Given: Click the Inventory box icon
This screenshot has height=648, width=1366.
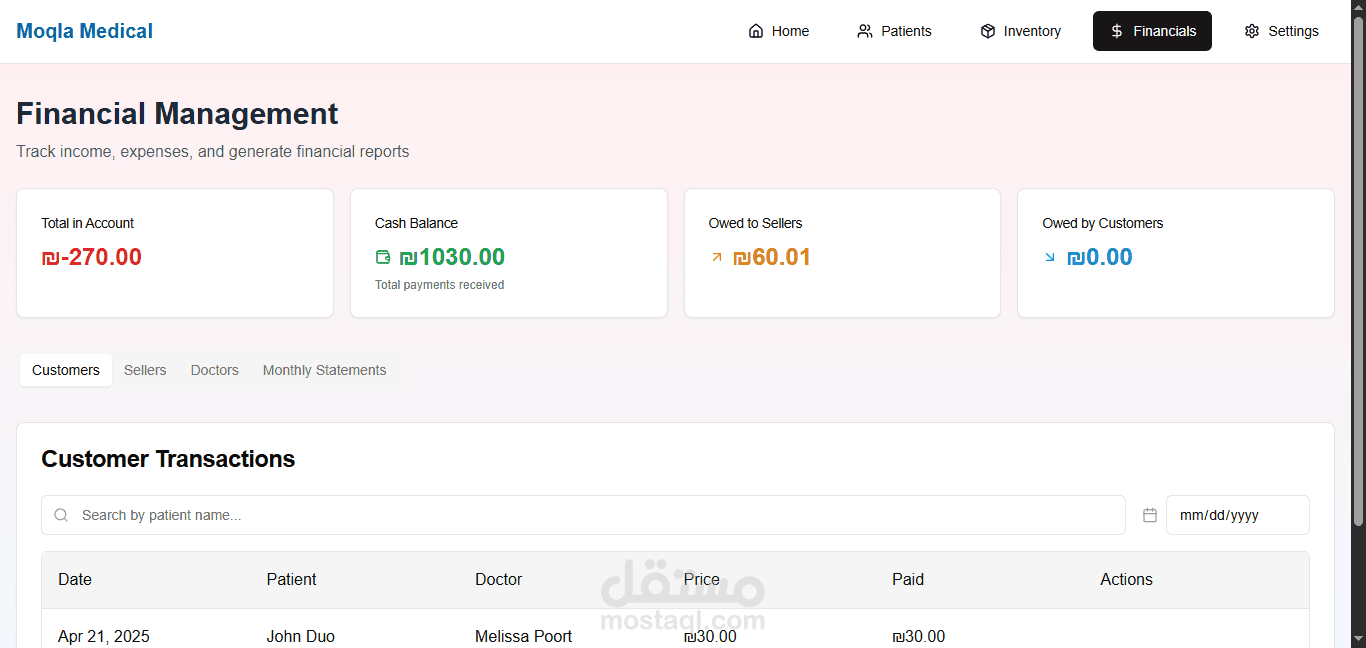Looking at the screenshot, I should (x=988, y=31).
